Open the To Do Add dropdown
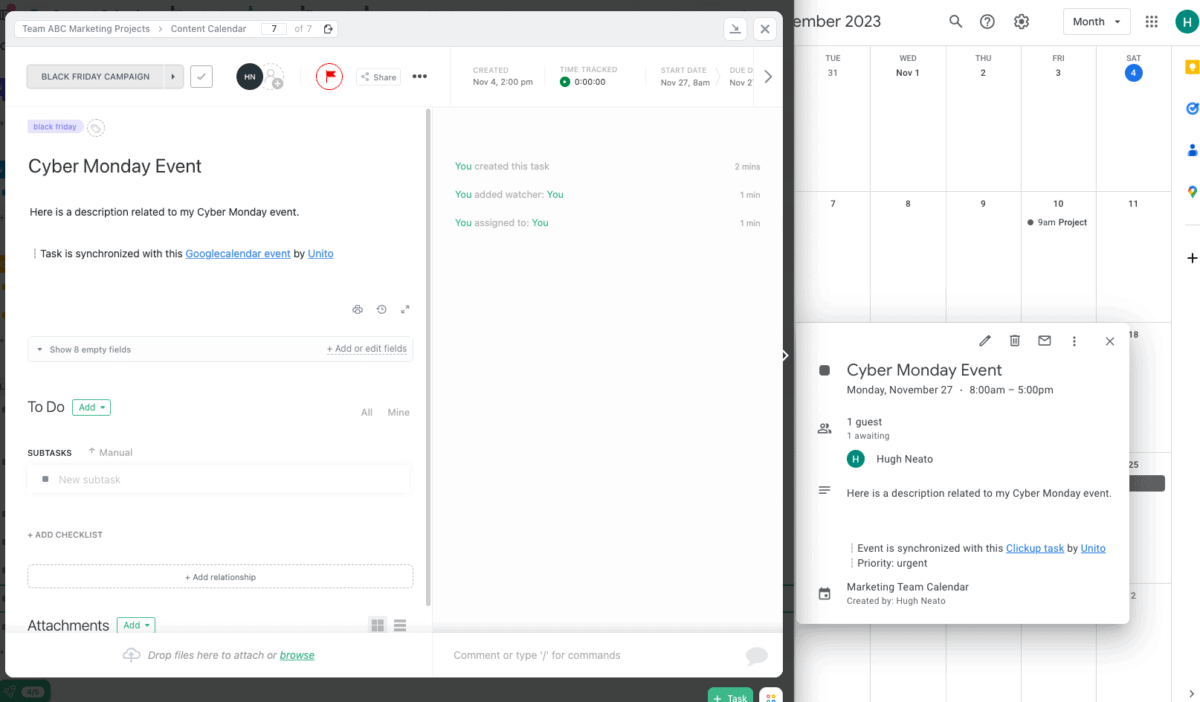Screen dimensions: 1200x702 click(91, 407)
